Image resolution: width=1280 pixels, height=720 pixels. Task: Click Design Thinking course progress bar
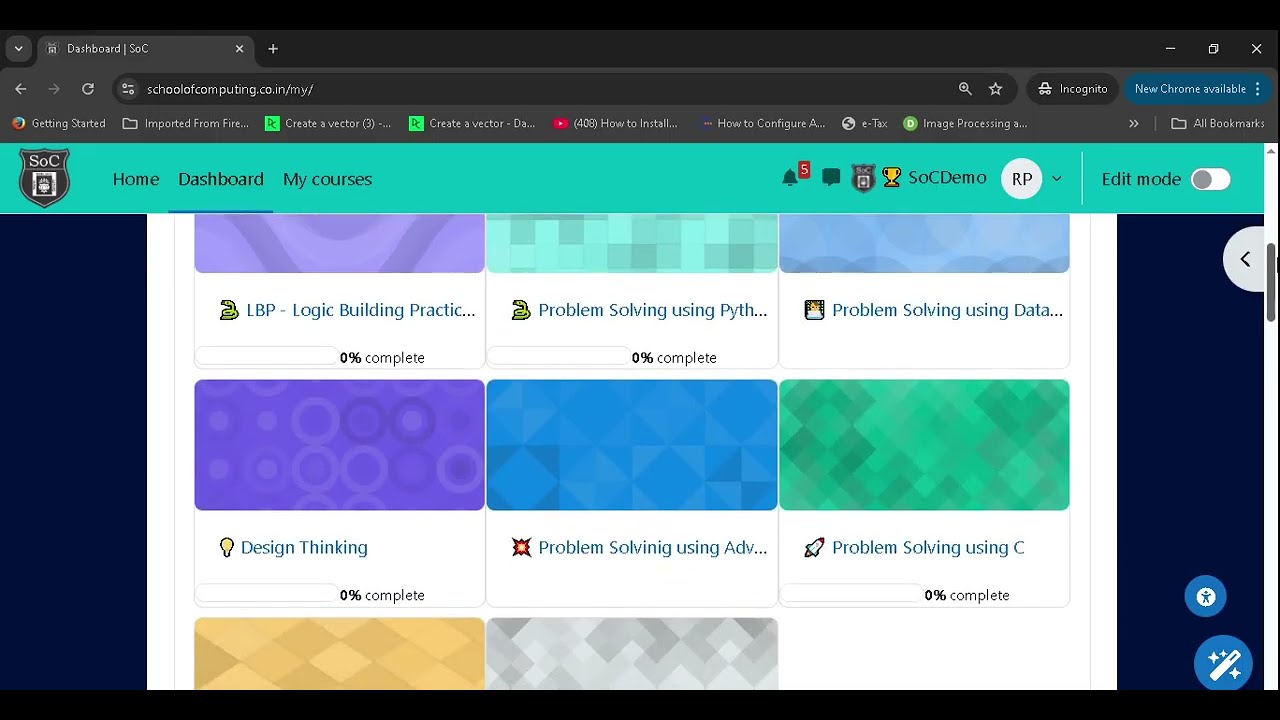click(x=266, y=594)
